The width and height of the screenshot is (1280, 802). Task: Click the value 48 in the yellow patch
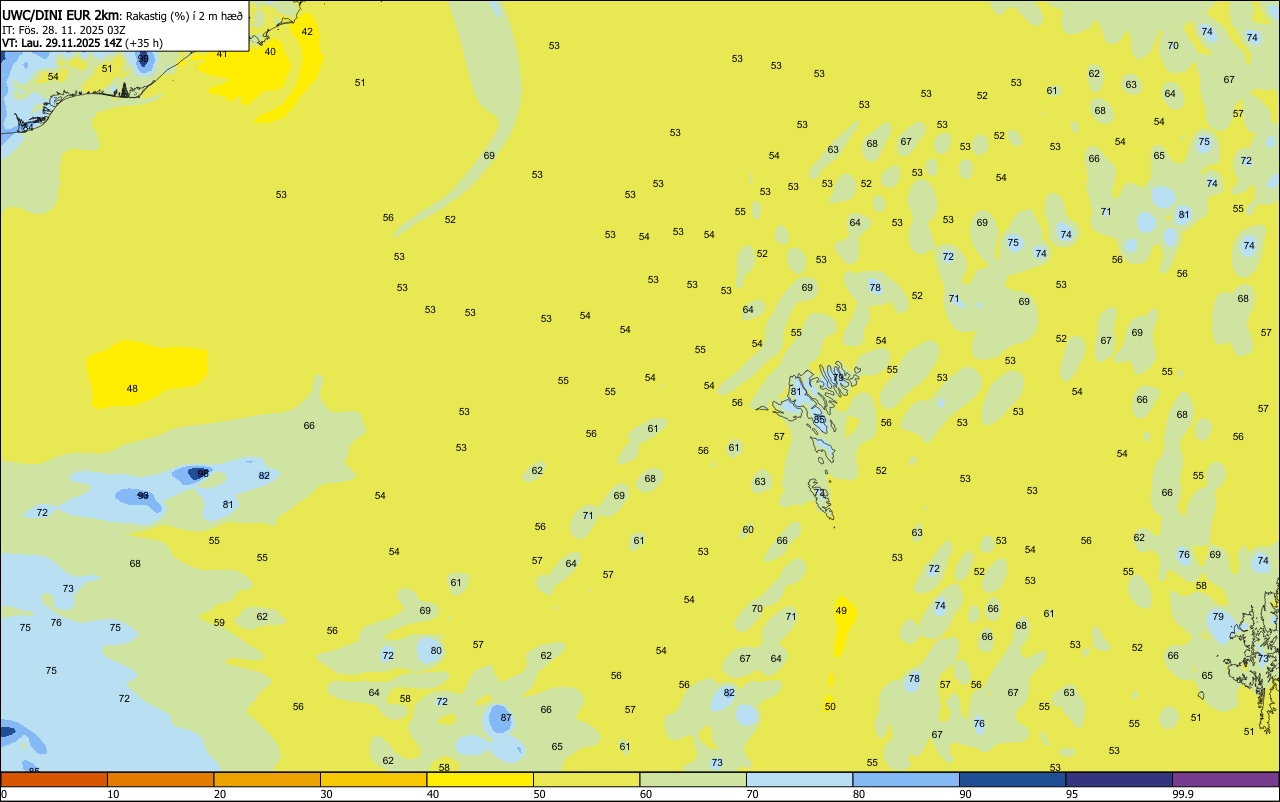[x=132, y=388]
